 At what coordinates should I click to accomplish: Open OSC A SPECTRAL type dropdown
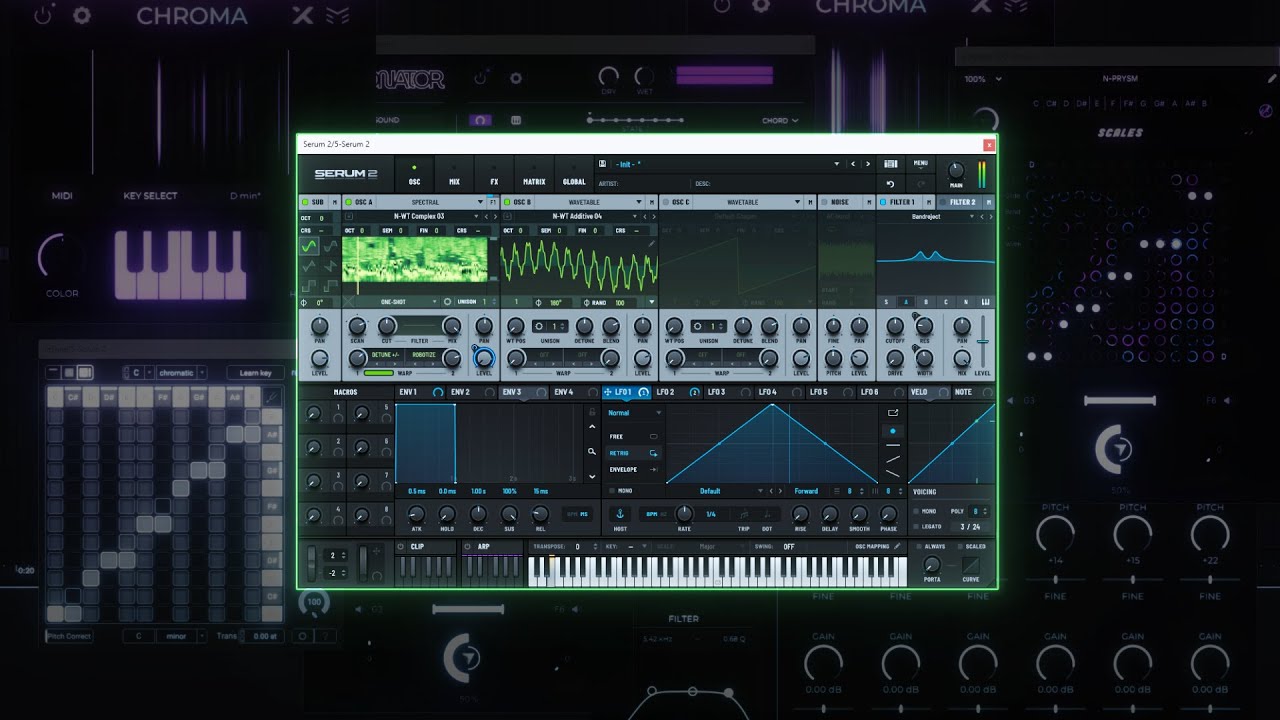click(430, 202)
